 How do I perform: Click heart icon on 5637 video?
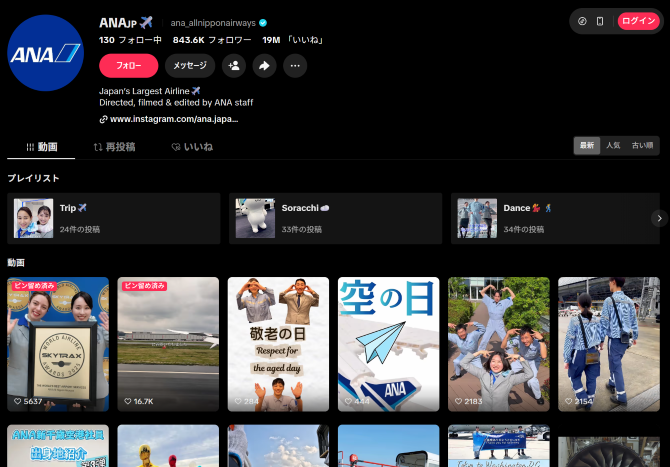click(x=18, y=401)
